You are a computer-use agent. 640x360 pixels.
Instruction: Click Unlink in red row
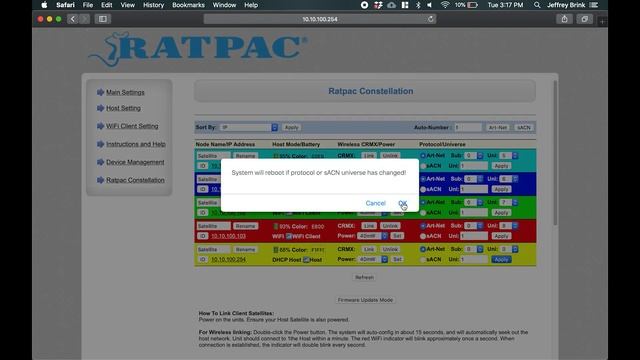click(x=390, y=226)
